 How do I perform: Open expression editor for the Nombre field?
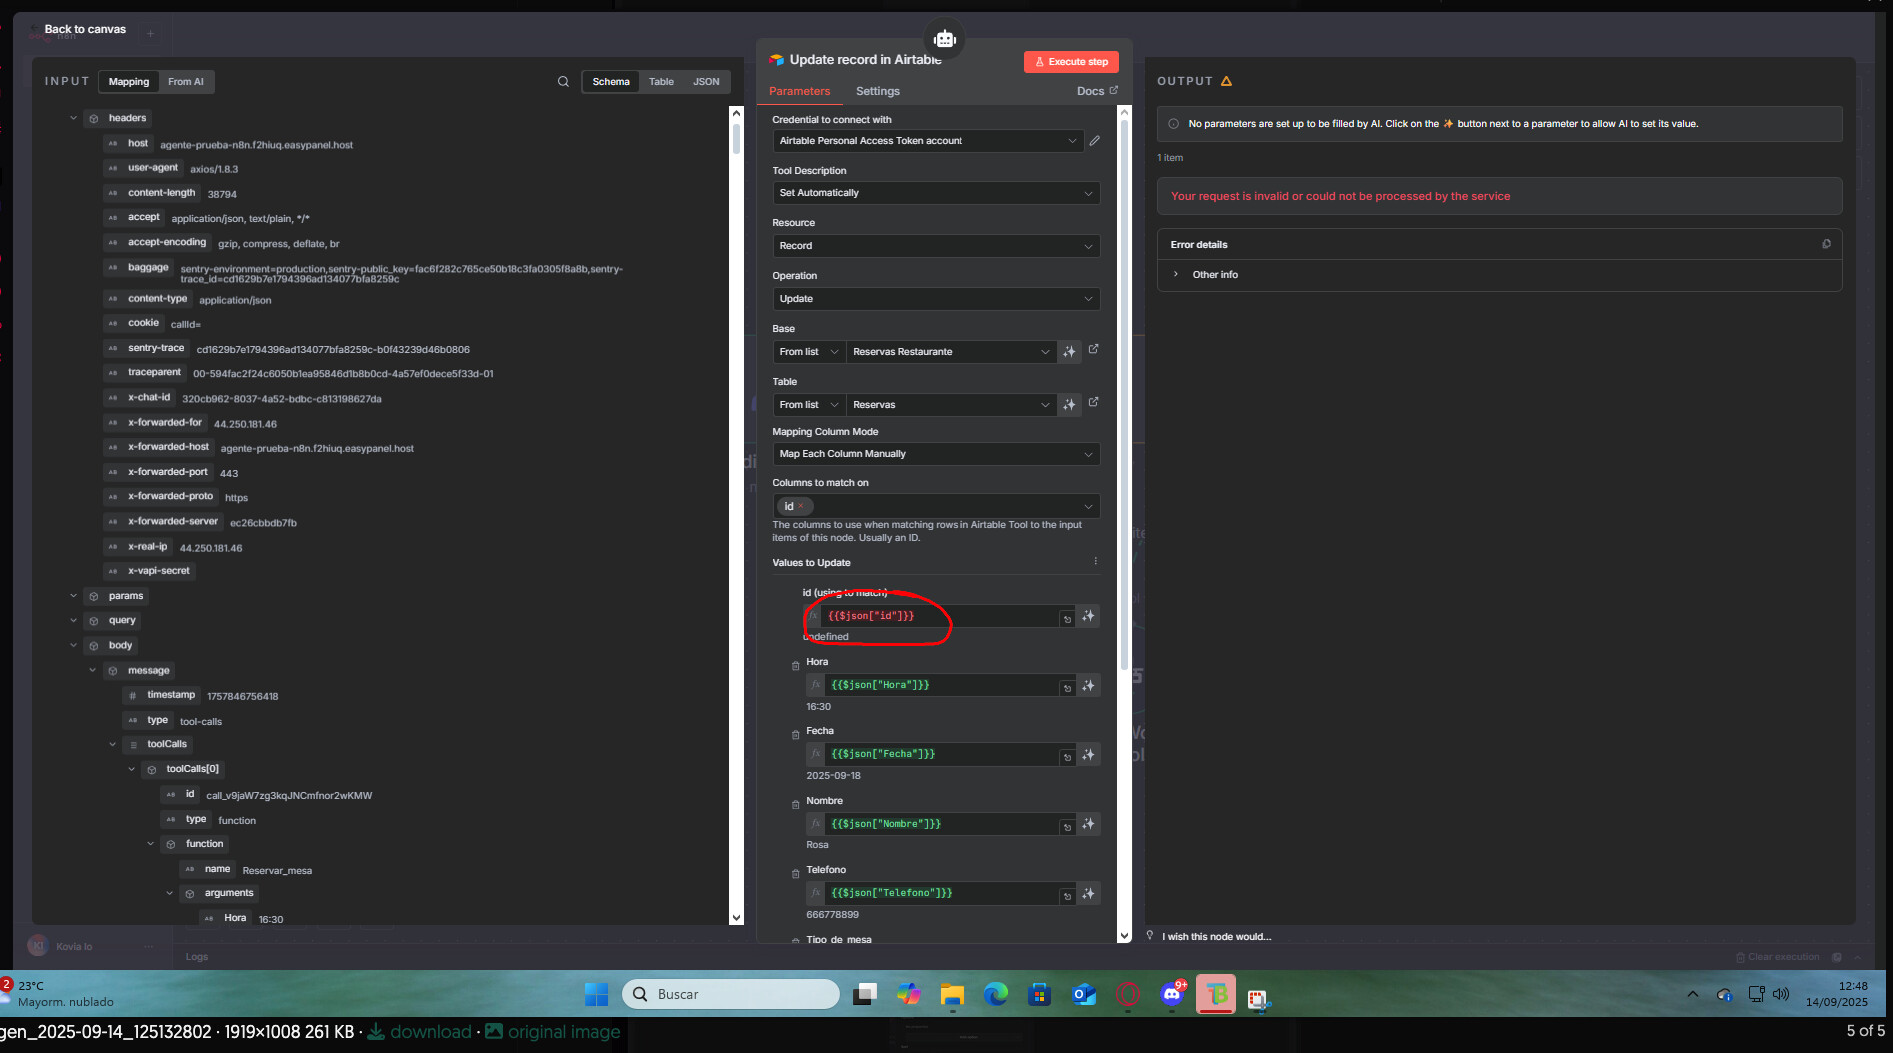tap(1067, 827)
